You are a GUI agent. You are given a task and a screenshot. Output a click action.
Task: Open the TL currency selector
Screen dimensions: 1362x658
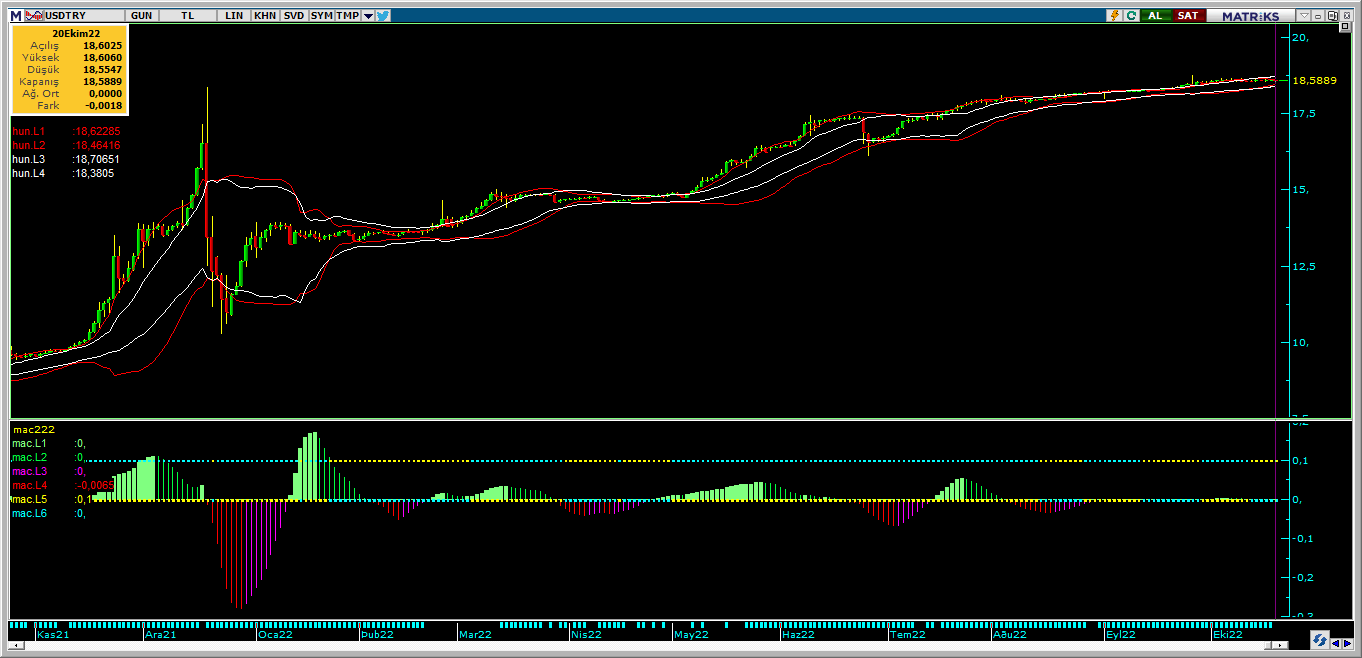[x=188, y=16]
